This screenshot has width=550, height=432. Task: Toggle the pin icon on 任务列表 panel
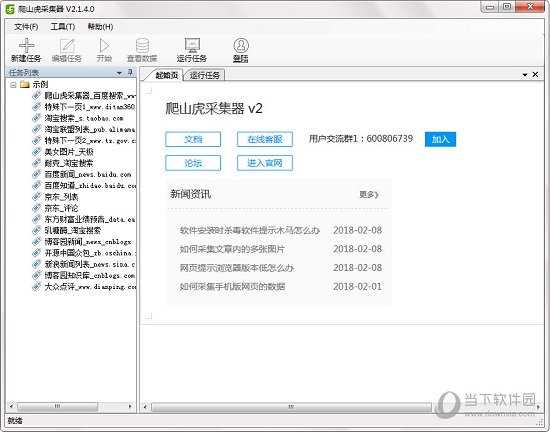(x=130, y=72)
